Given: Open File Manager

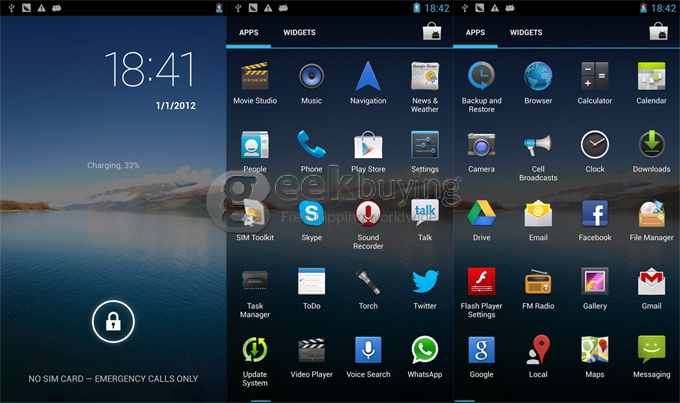Looking at the screenshot, I should [651, 213].
